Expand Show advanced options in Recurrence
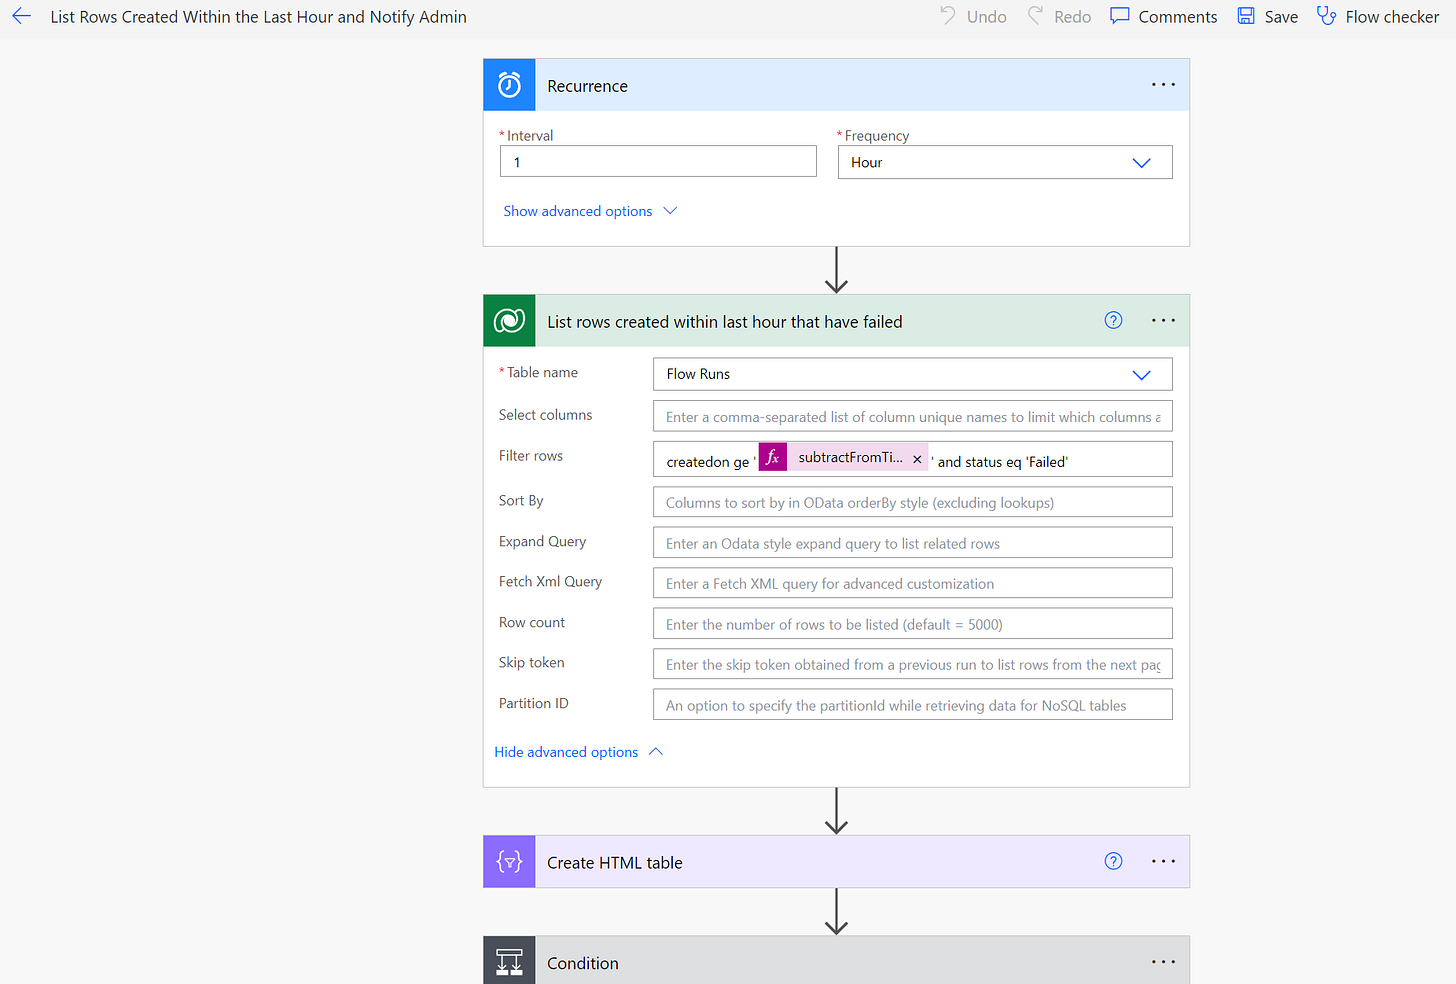 [x=590, y=211]
